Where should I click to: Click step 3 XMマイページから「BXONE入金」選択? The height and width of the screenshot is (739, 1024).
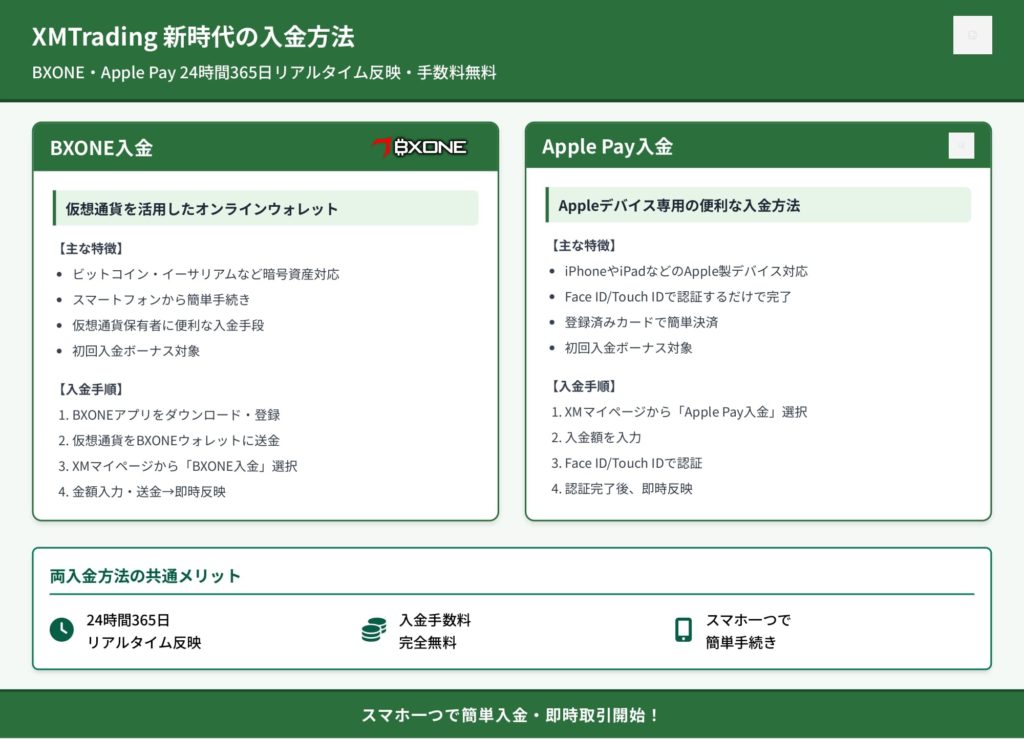coord(178,466)
